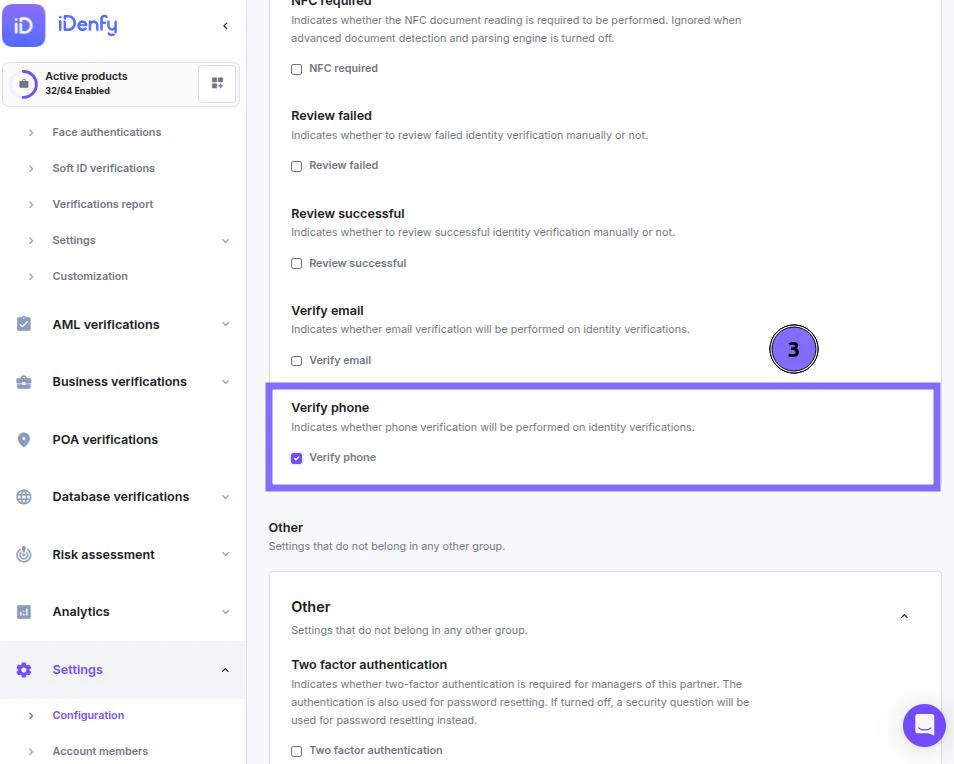Viewport: 954px width, 764px height.
Task: Collapse the Other settings panel
Action: [904, 616]
